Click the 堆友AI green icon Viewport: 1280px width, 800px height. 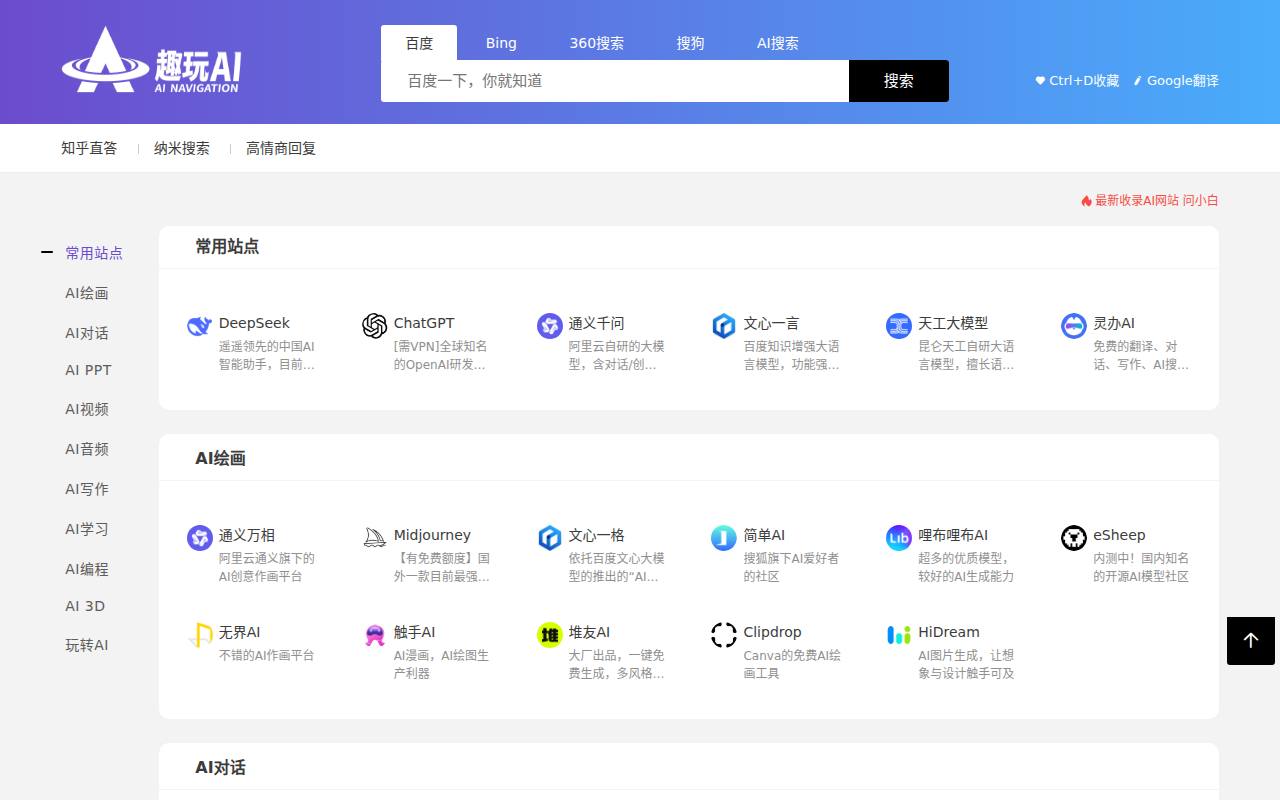click(x=550, y=635)
